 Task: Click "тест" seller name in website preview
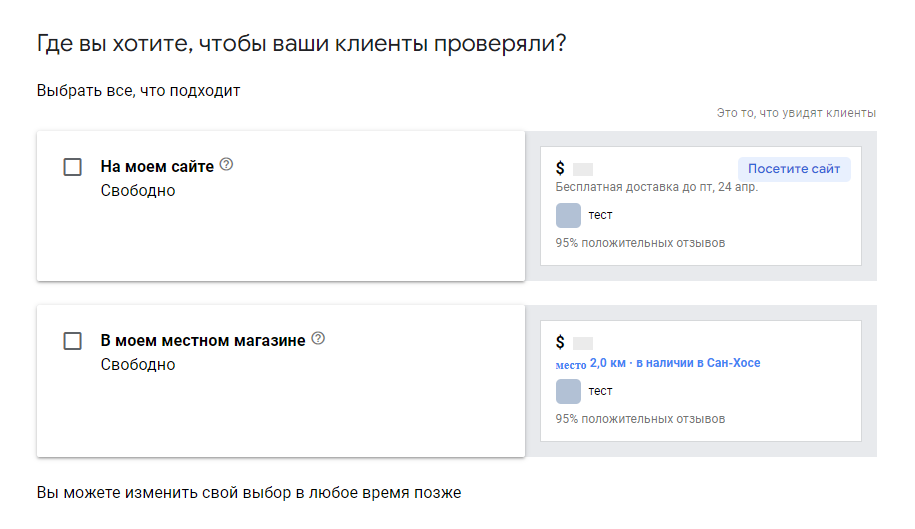pos(600,215)
